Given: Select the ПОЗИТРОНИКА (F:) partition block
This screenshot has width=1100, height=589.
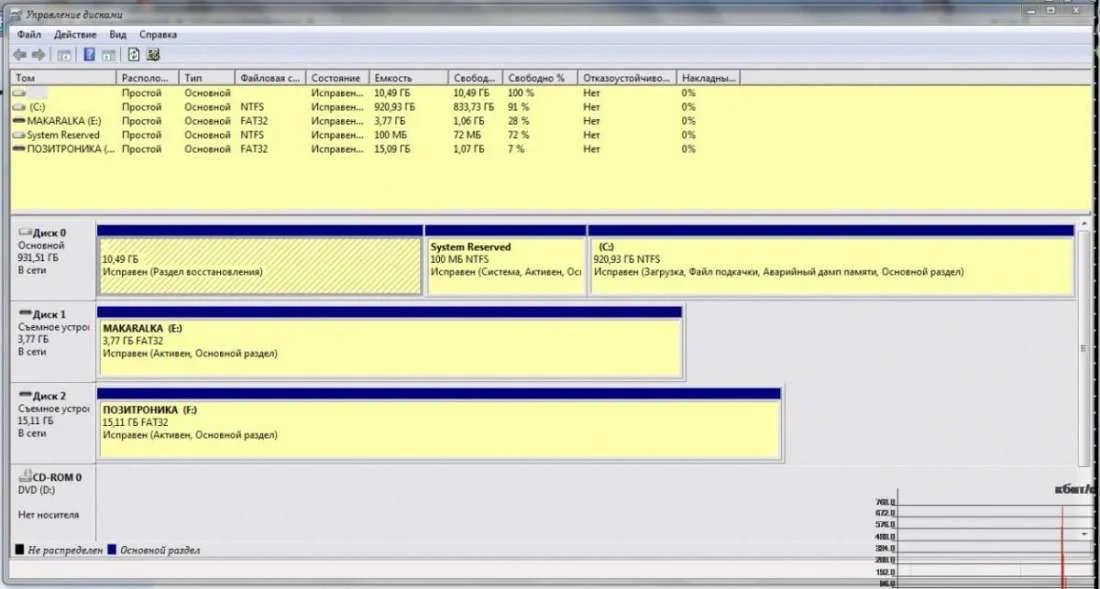Looking at the screenshot, I should pyautogui.click(x=439, y=429).
